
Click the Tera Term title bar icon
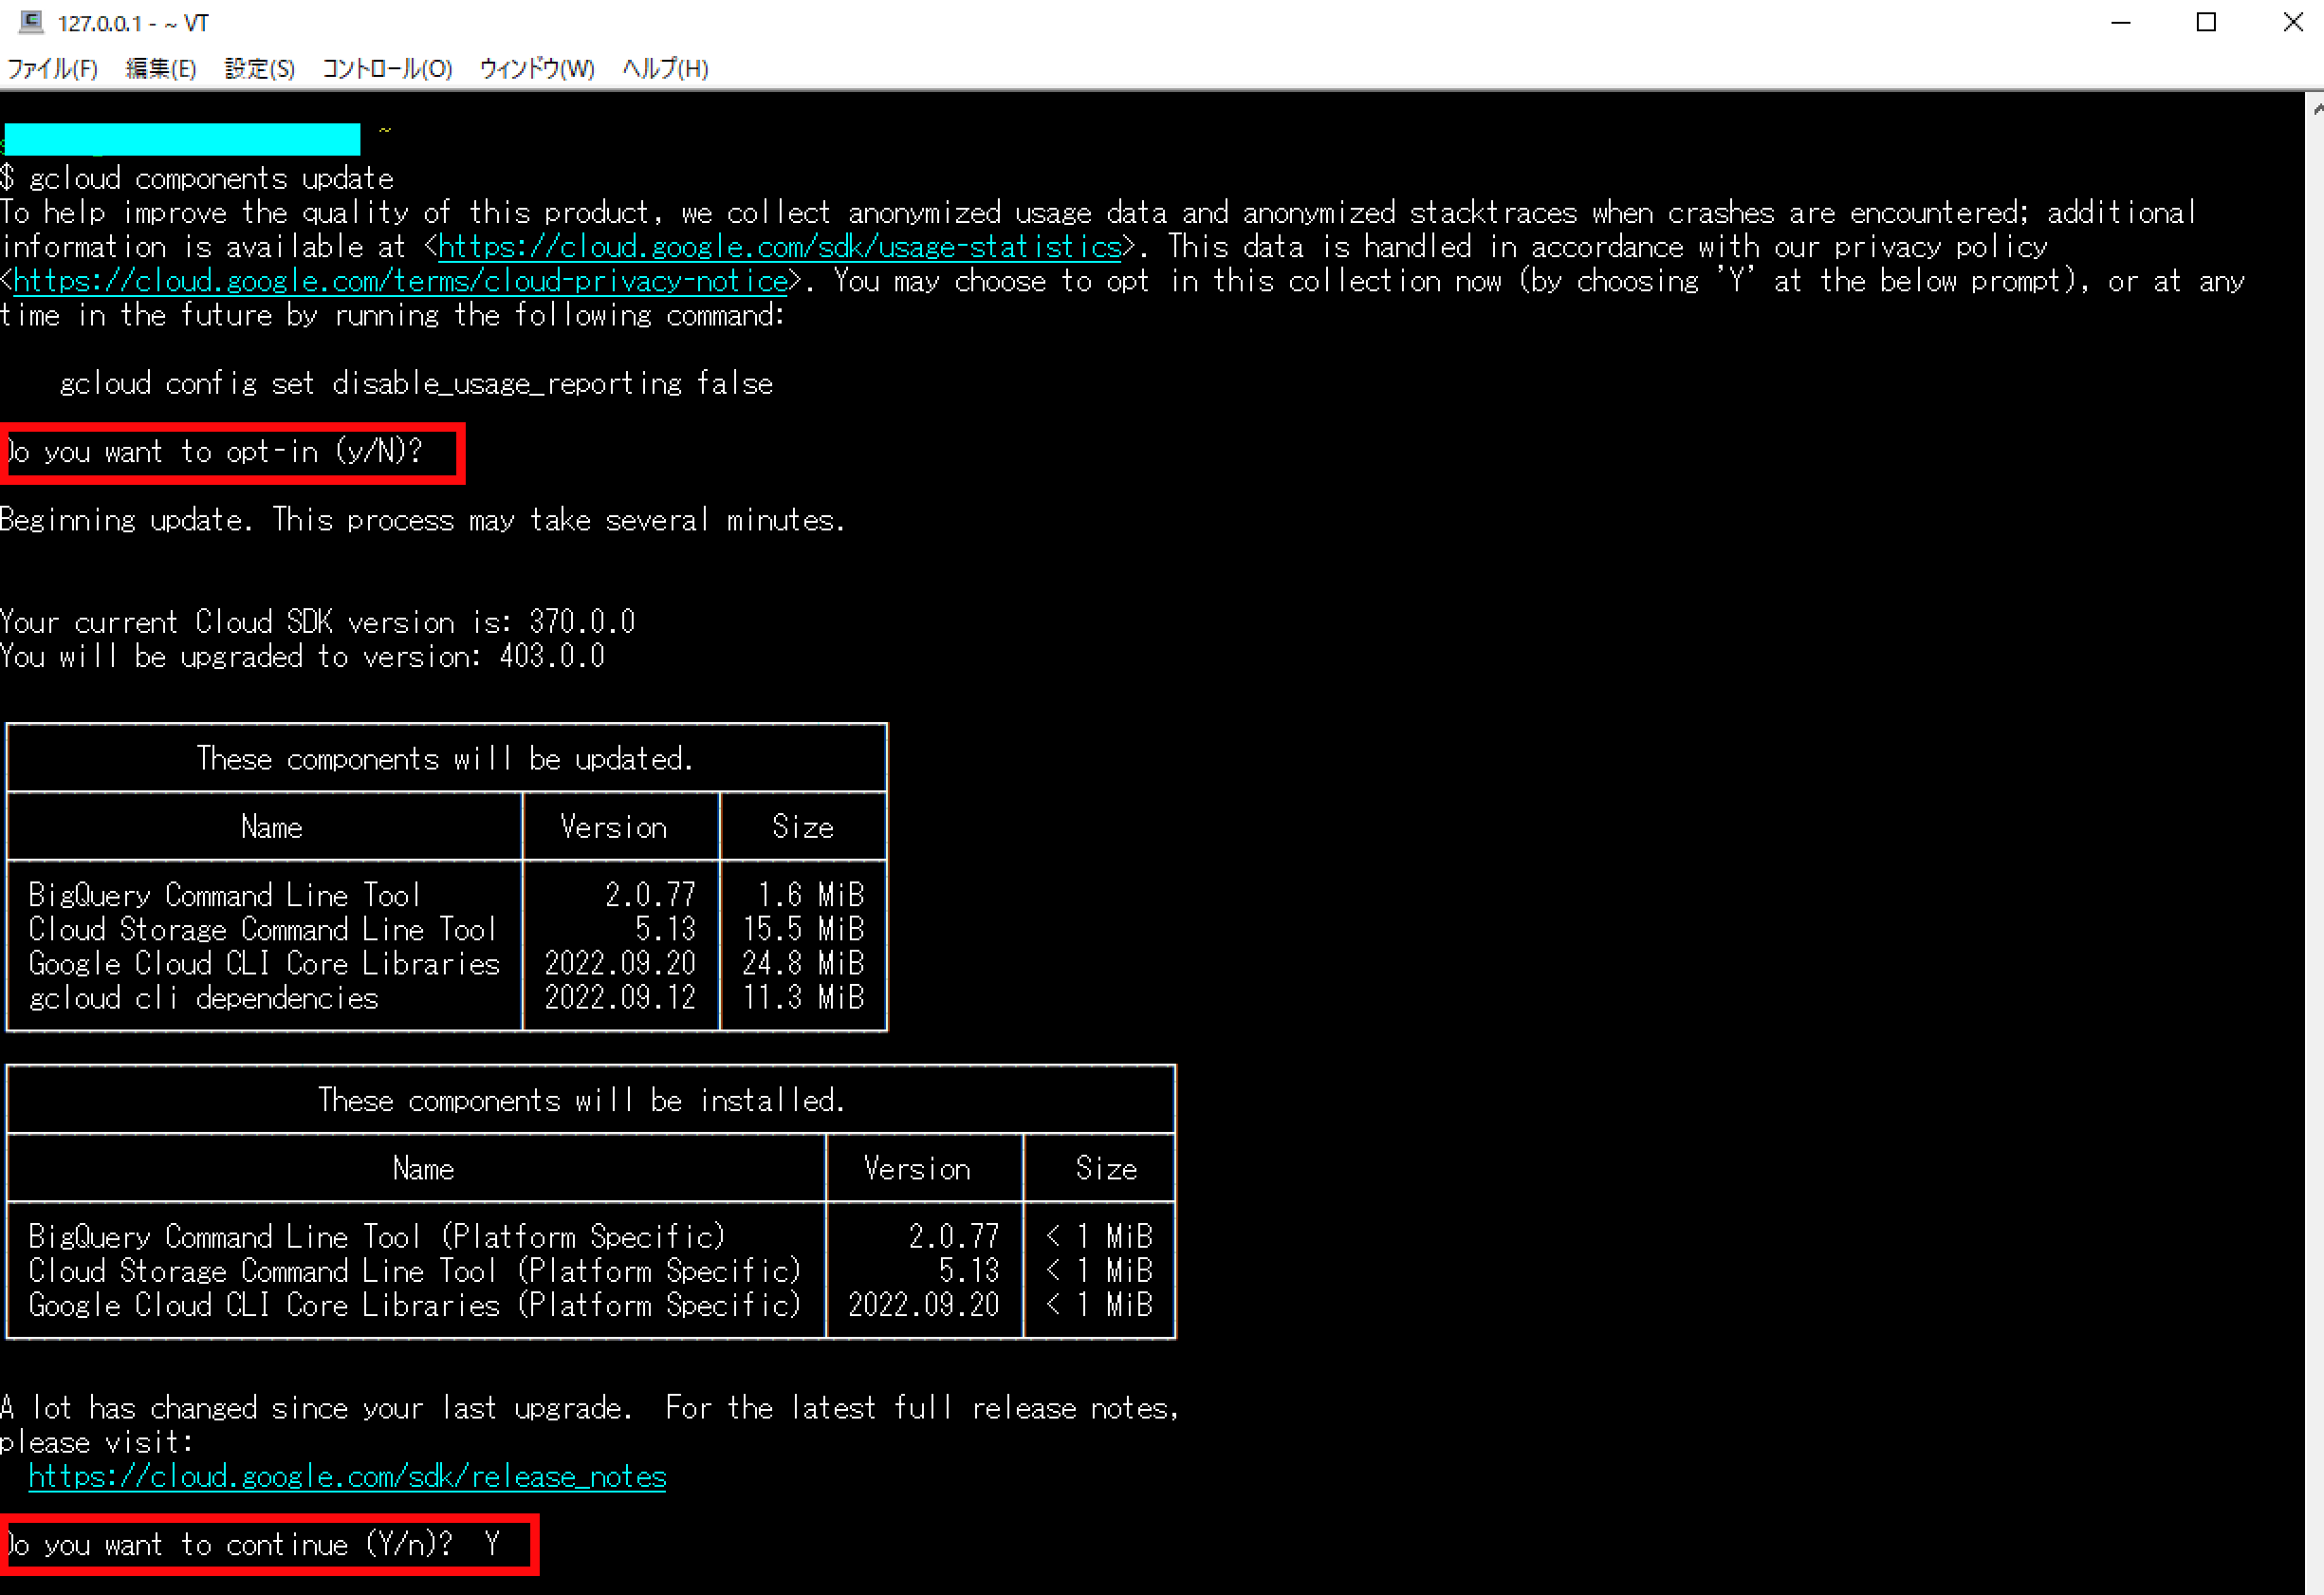click(x=31, y=22)
